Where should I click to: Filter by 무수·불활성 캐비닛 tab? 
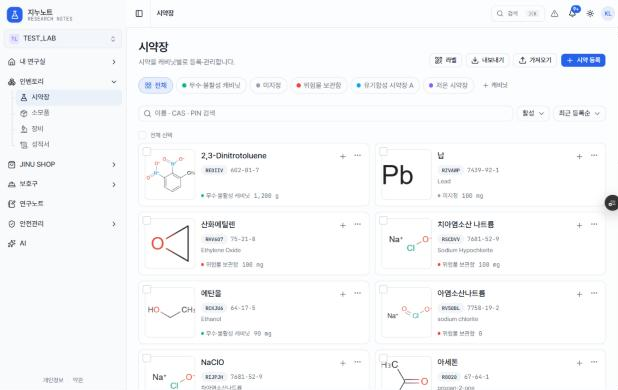(211, 85)
